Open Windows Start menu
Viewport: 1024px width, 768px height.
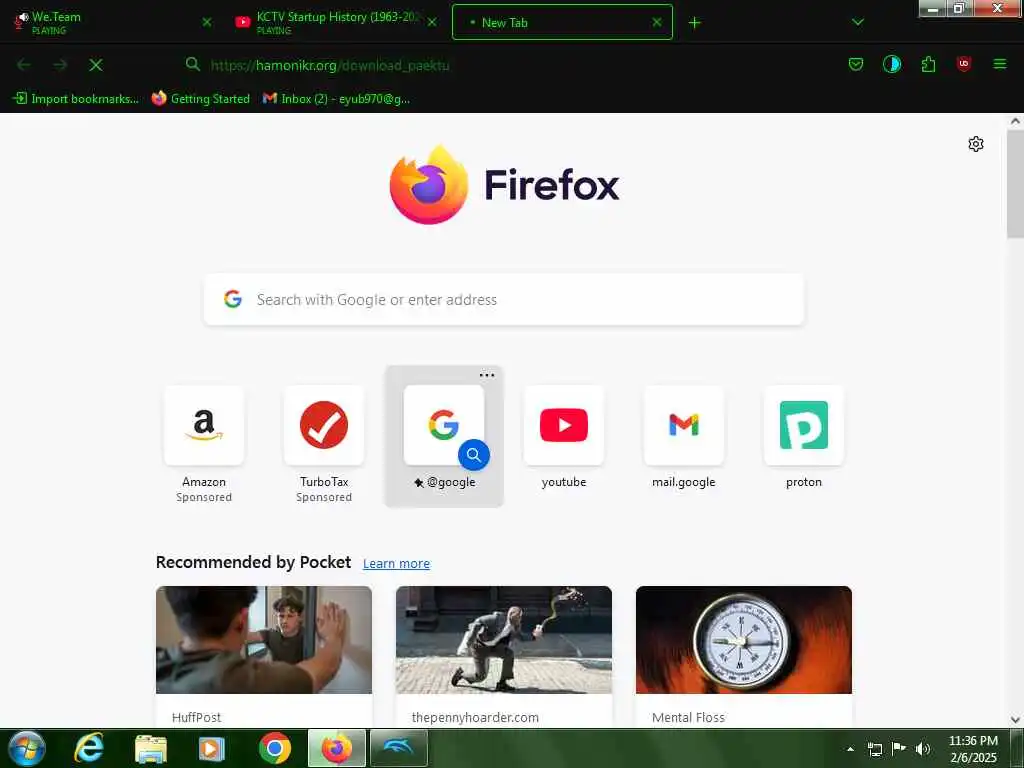[27, 748]
